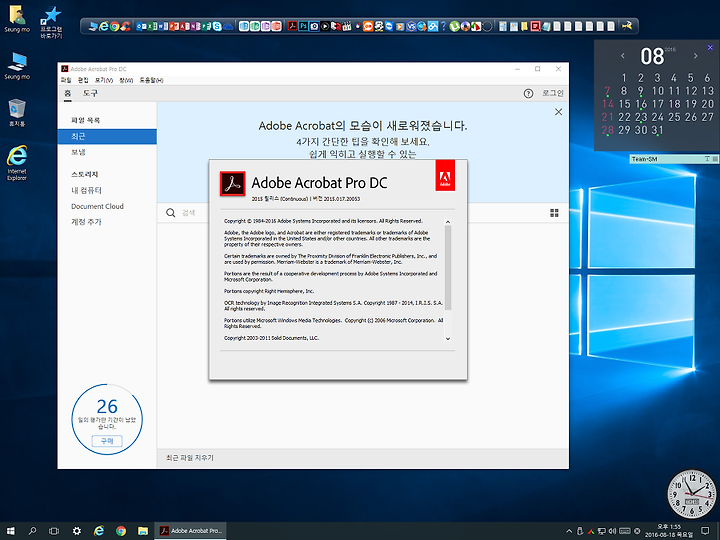The height and width of the screenshot is (540, 720).
Task: Click the Acrobat icon in the About dialog
Action: coord(232,184)
